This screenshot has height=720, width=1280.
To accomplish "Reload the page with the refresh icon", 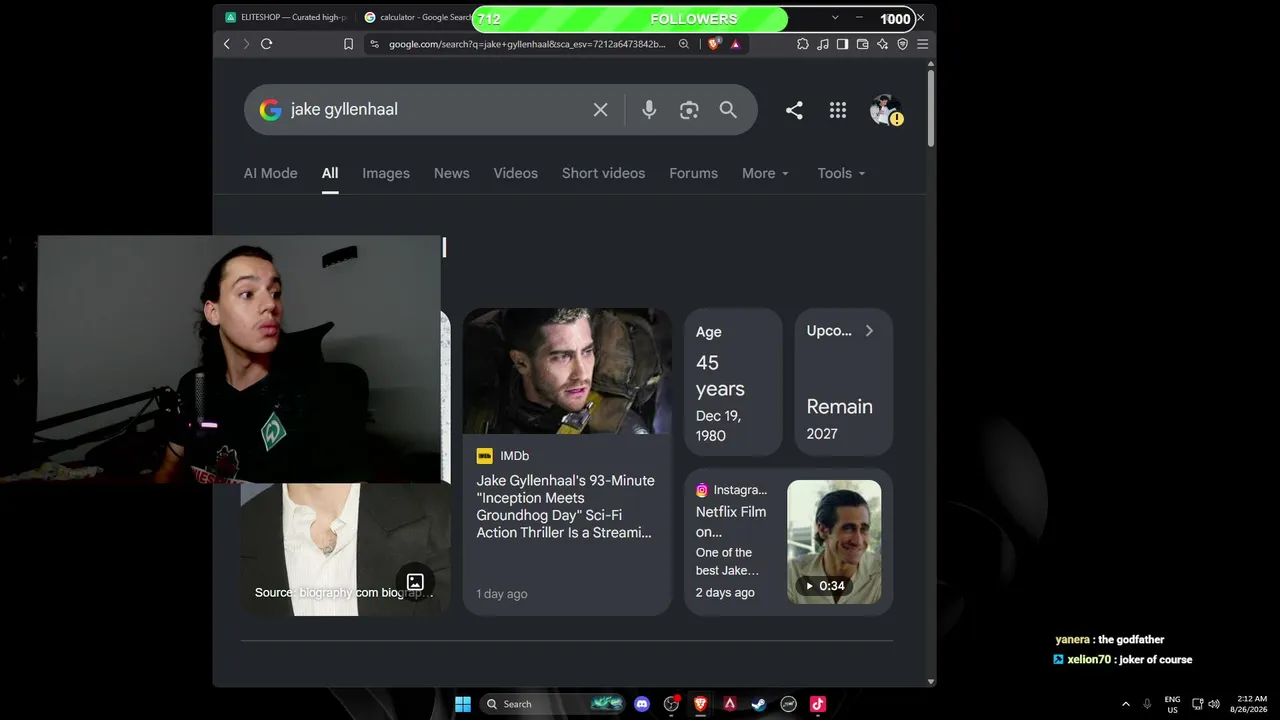I will click(266, 44).
